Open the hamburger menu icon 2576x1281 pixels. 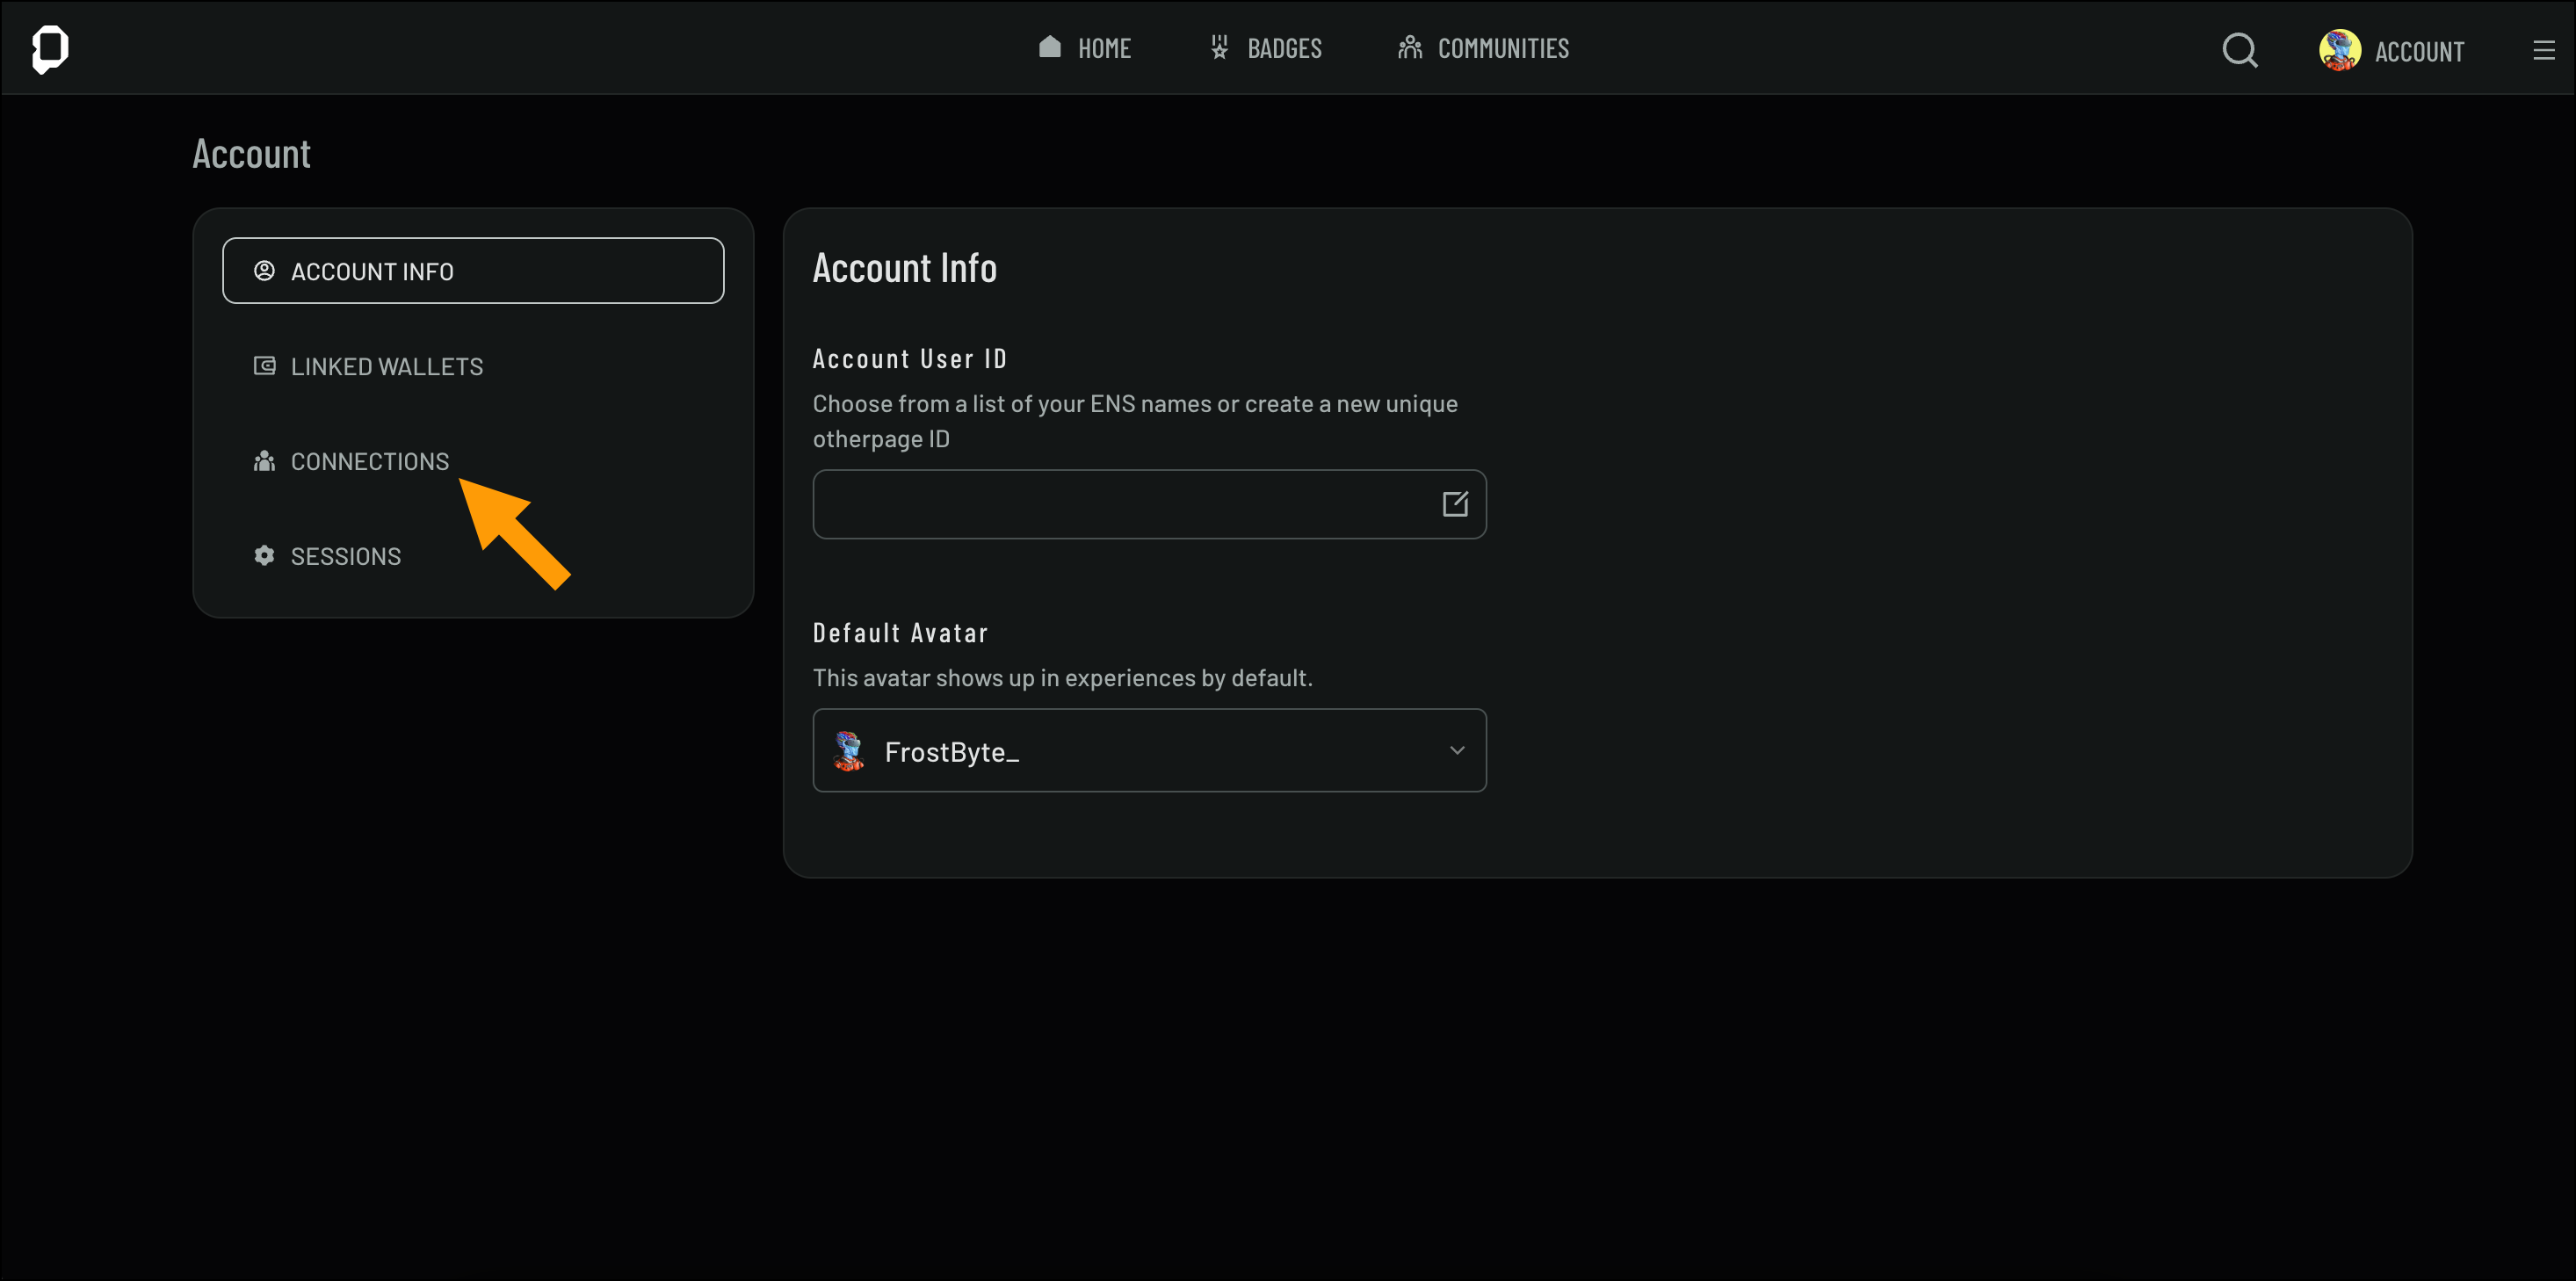coord(2543,50)
